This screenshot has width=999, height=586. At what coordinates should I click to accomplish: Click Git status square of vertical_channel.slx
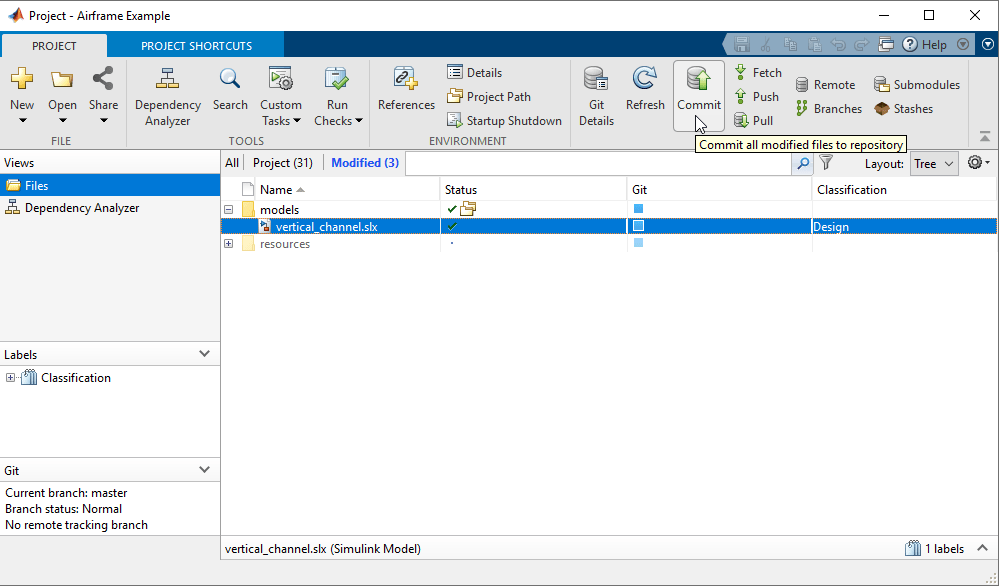click(x=638, y=226)
